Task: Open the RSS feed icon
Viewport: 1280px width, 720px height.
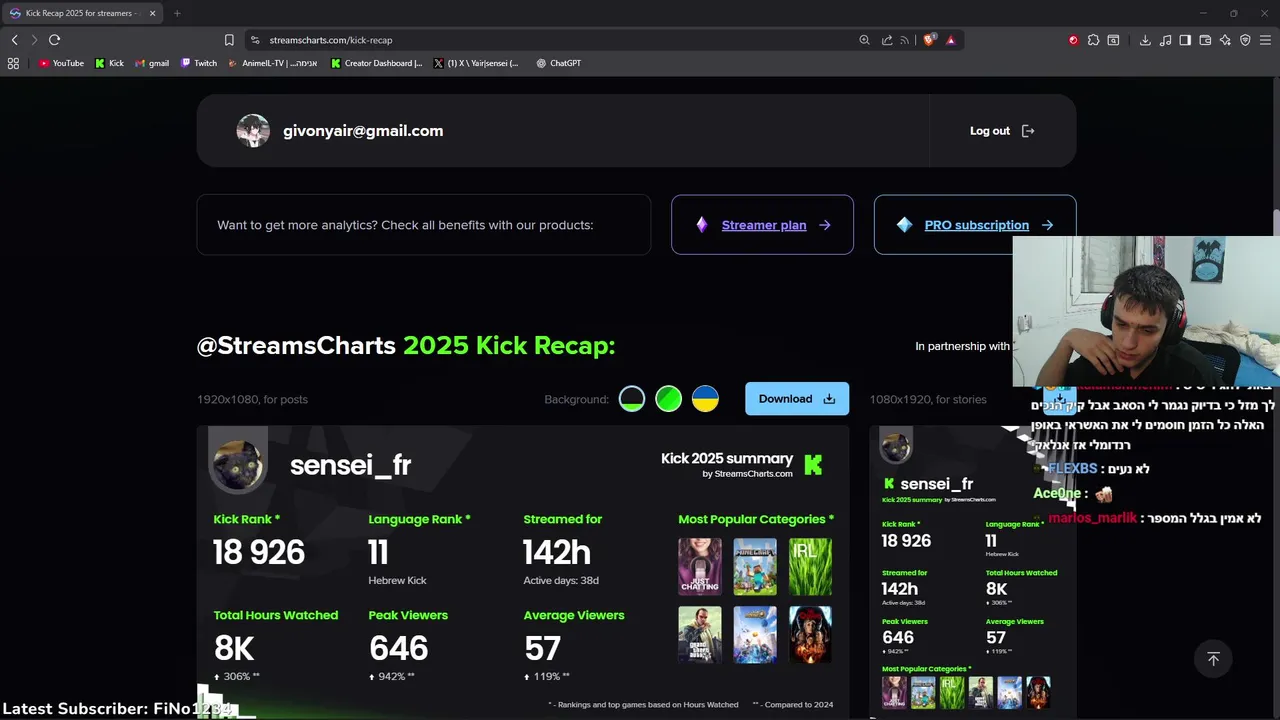Action: click(x=905, y=40)
